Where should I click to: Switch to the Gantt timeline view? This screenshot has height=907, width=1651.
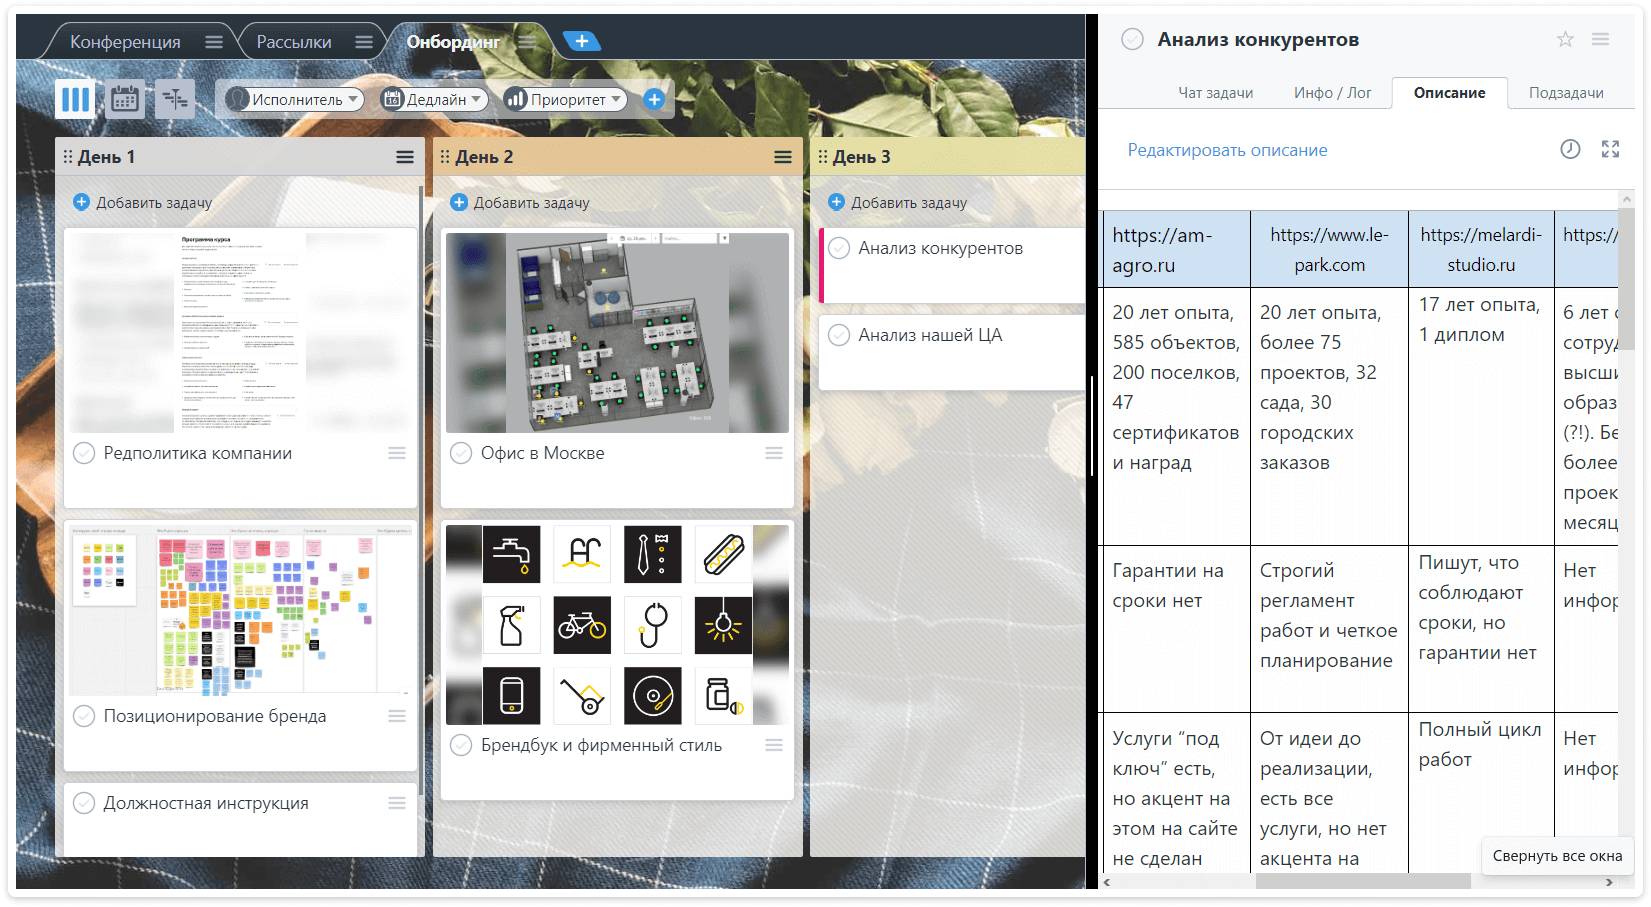click(175, 99)
